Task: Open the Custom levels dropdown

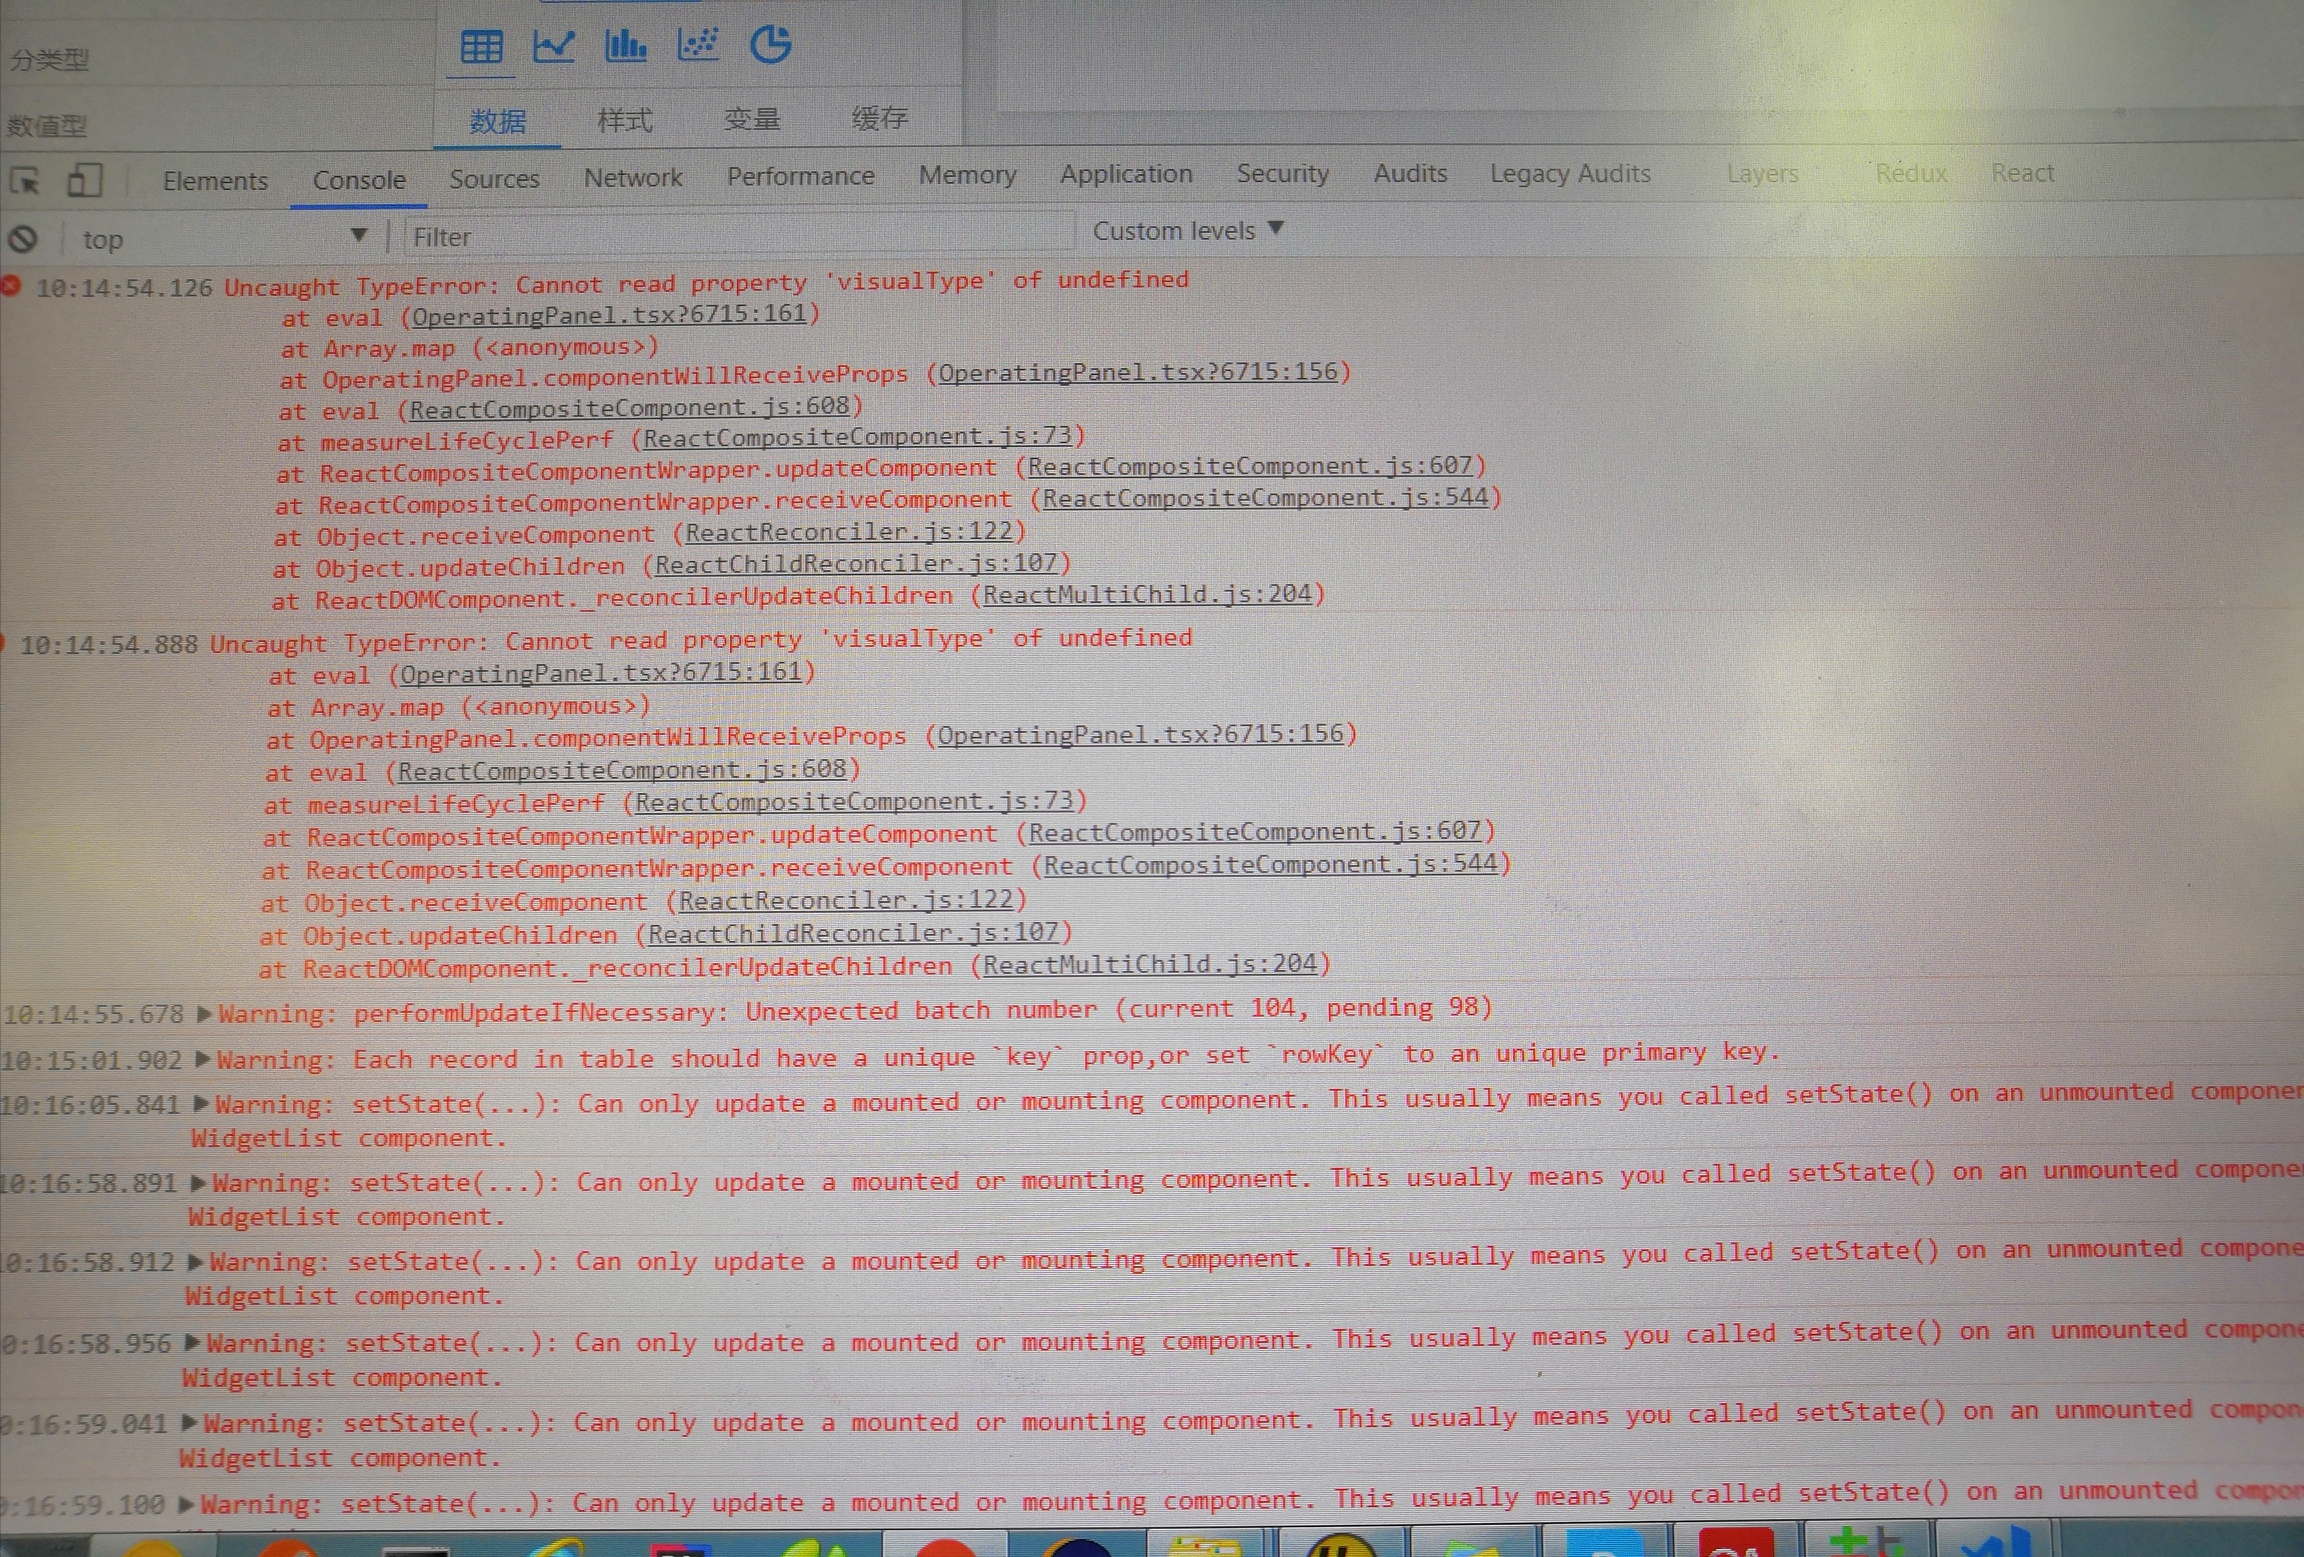Action: pyautogui.click(x=1188, y=231)
